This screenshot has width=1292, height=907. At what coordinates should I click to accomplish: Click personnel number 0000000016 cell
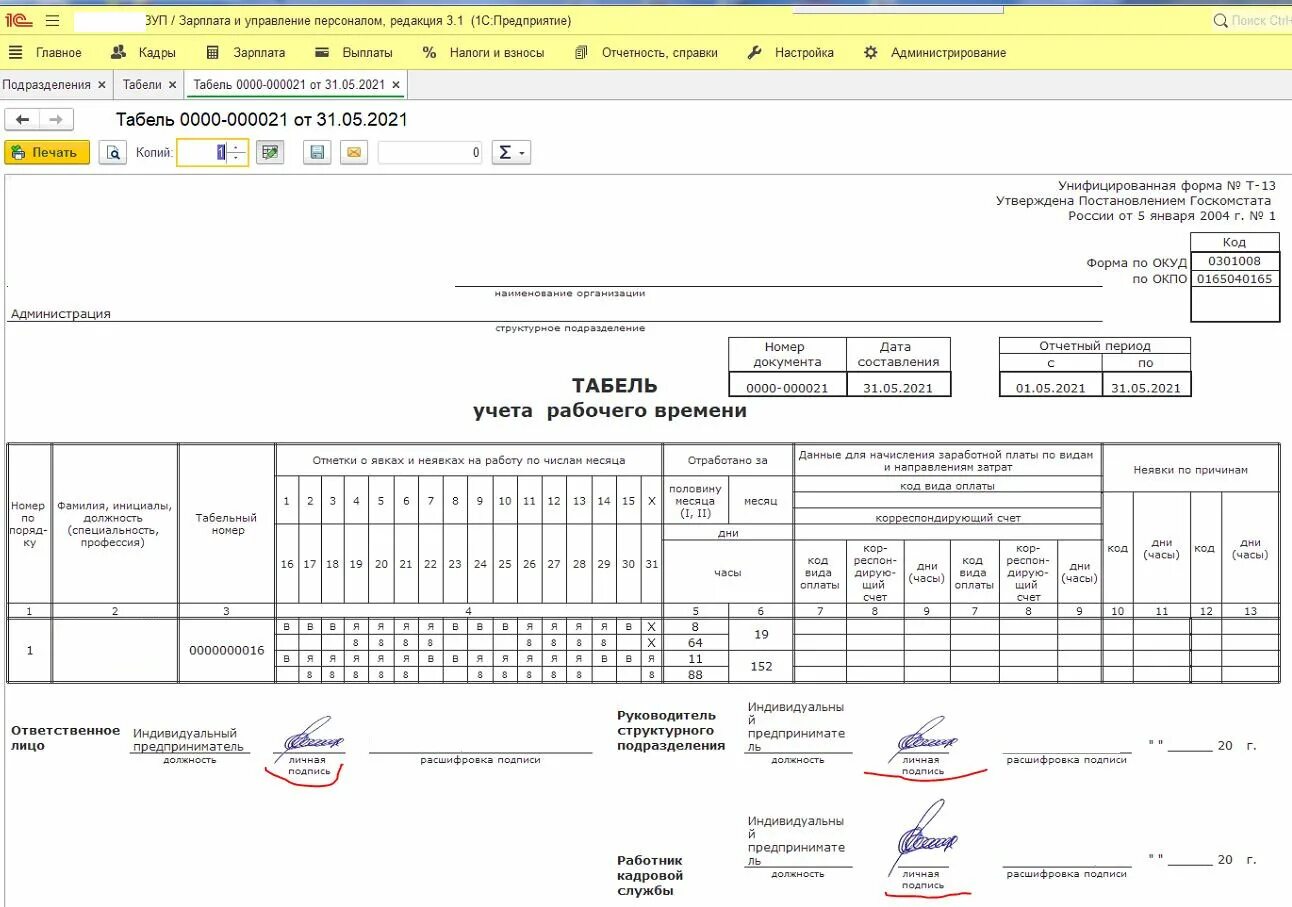pyautogui.click(x=227, y=651)
